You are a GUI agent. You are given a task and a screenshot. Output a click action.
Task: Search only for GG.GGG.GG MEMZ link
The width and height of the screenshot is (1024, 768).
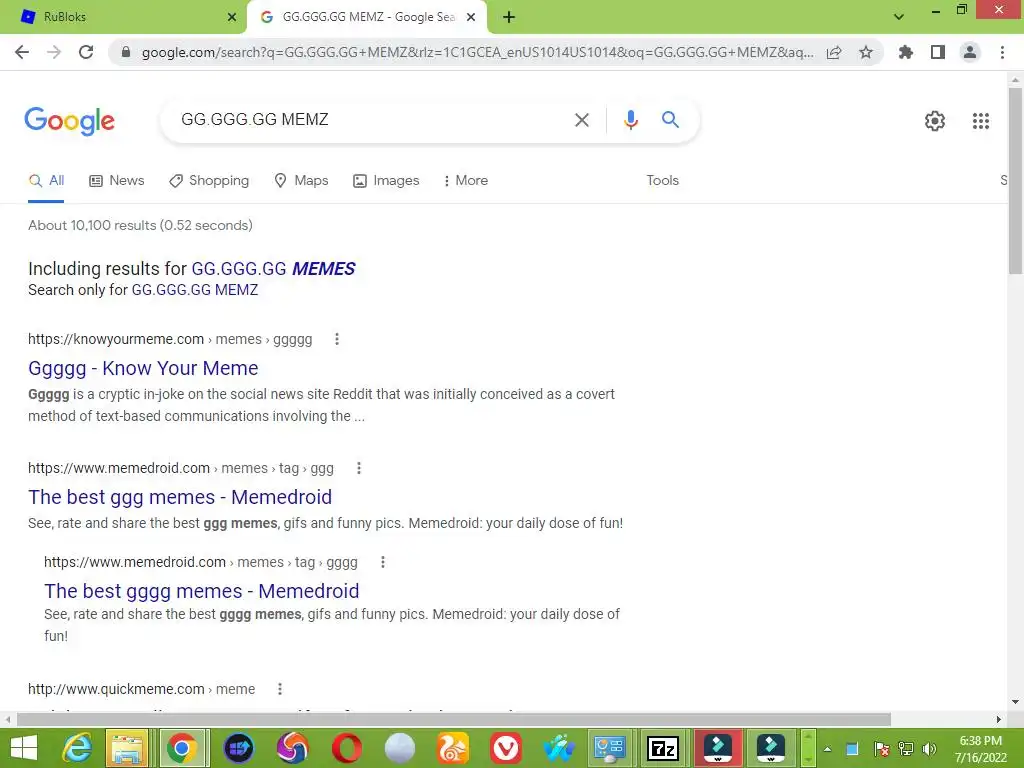195,290
